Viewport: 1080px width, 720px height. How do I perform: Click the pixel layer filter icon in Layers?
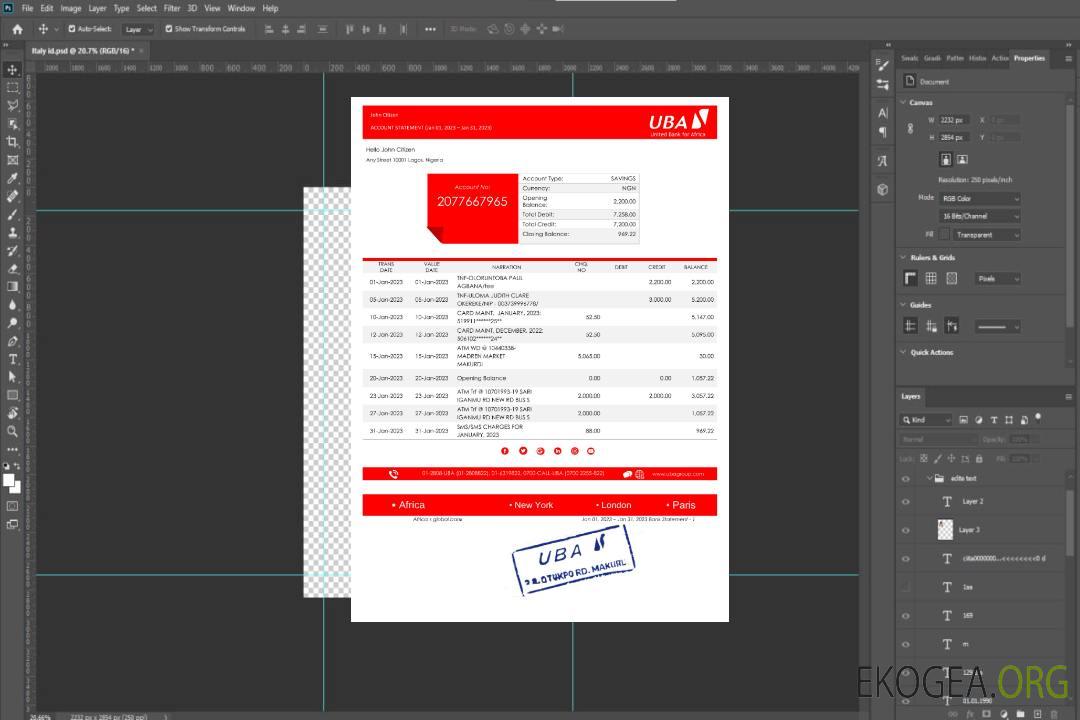pyautogui.click(x=964, y=420)
